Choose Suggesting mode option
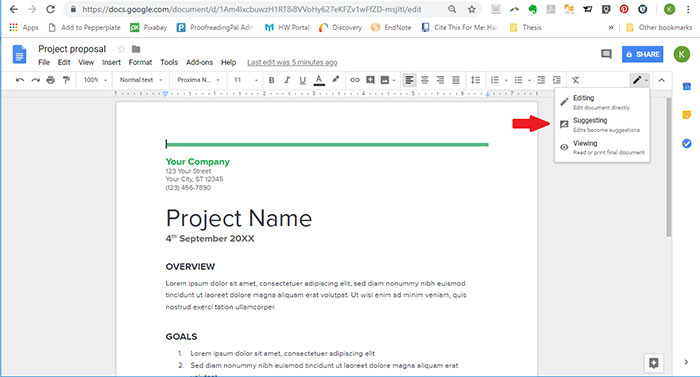The width and height of the screenshot is (700, 377). click(602, 125)
